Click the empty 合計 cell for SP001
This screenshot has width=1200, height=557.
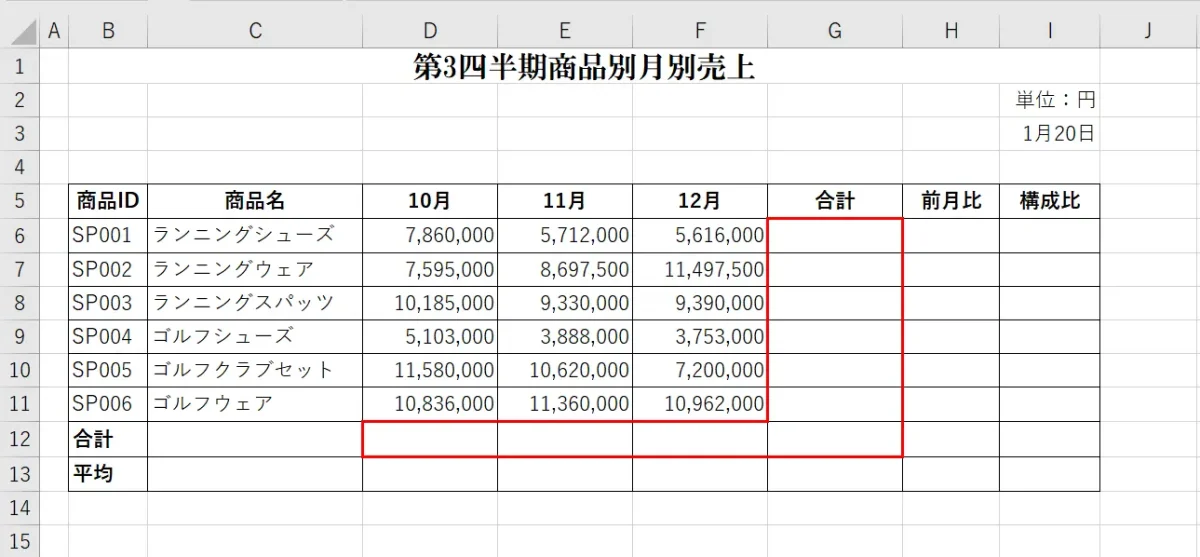click(x=834, y=235)
